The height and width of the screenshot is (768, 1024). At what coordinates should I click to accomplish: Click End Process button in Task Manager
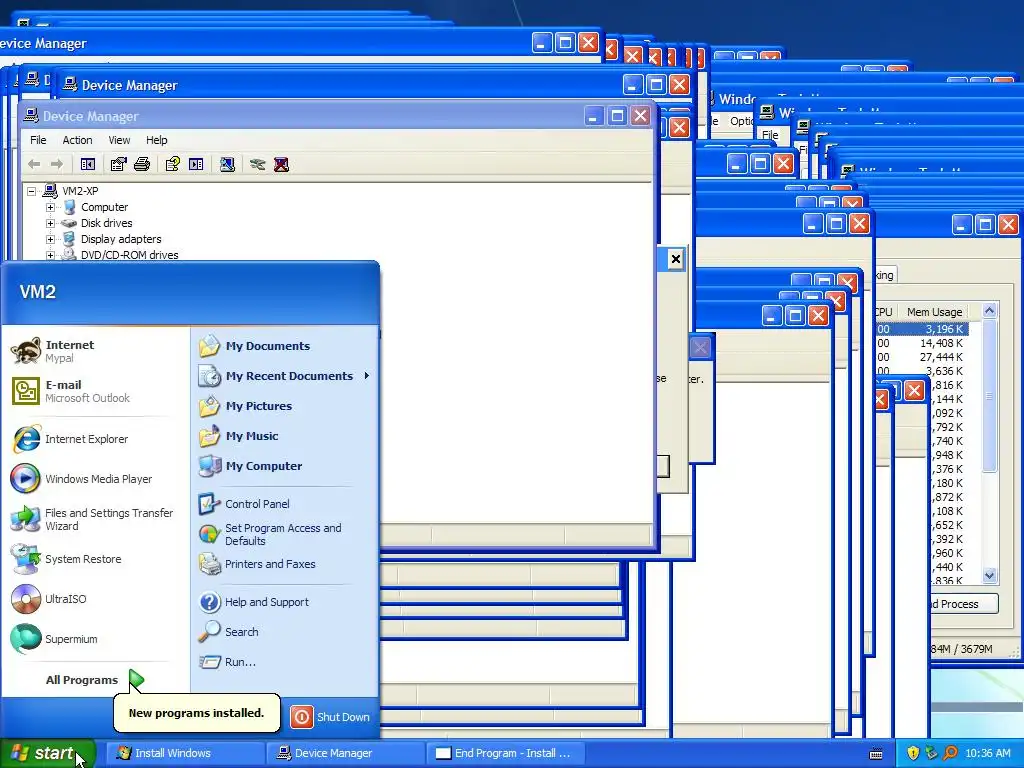(x=963, y=604)
